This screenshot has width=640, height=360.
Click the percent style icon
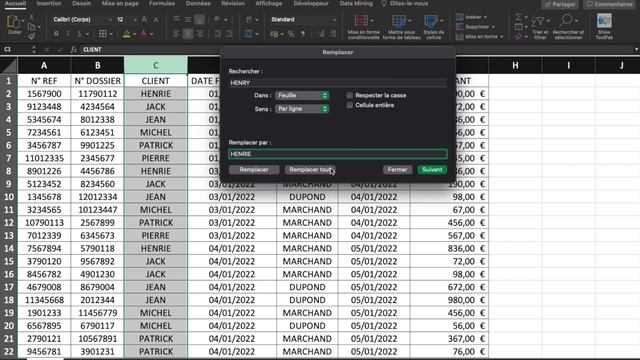coord(291,34)
